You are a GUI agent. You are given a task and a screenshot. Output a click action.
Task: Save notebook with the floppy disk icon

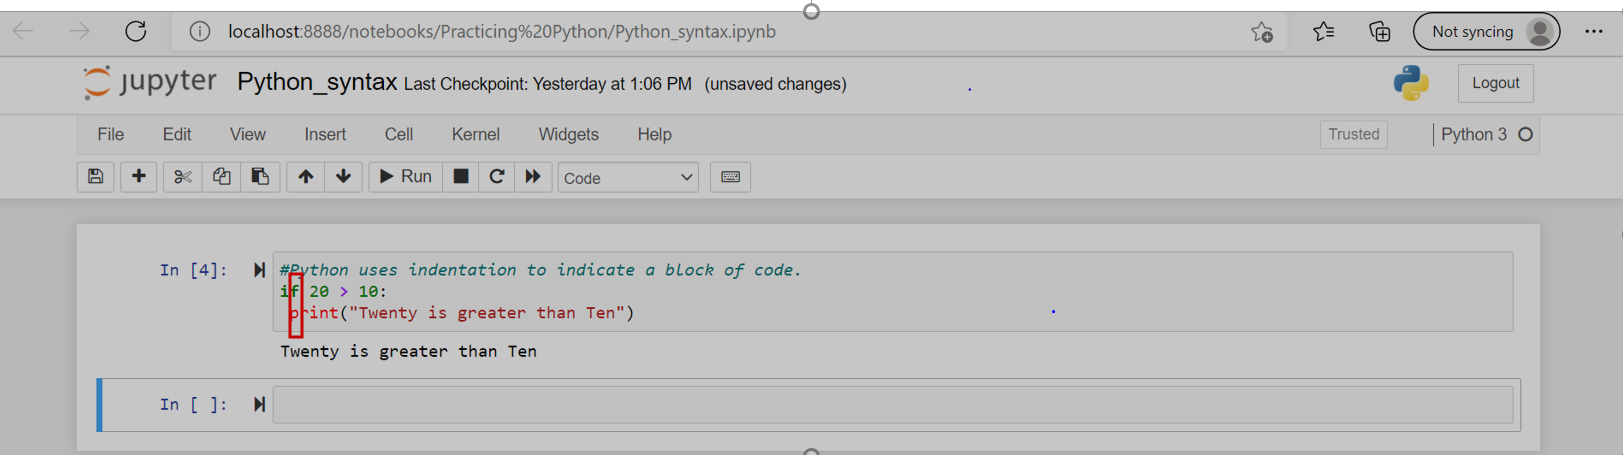[95, 177]
